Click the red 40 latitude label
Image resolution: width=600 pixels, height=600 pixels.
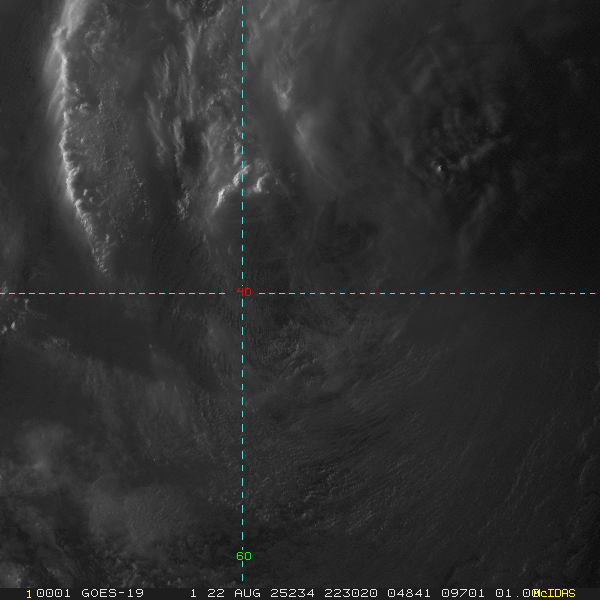tap(244, 292)
